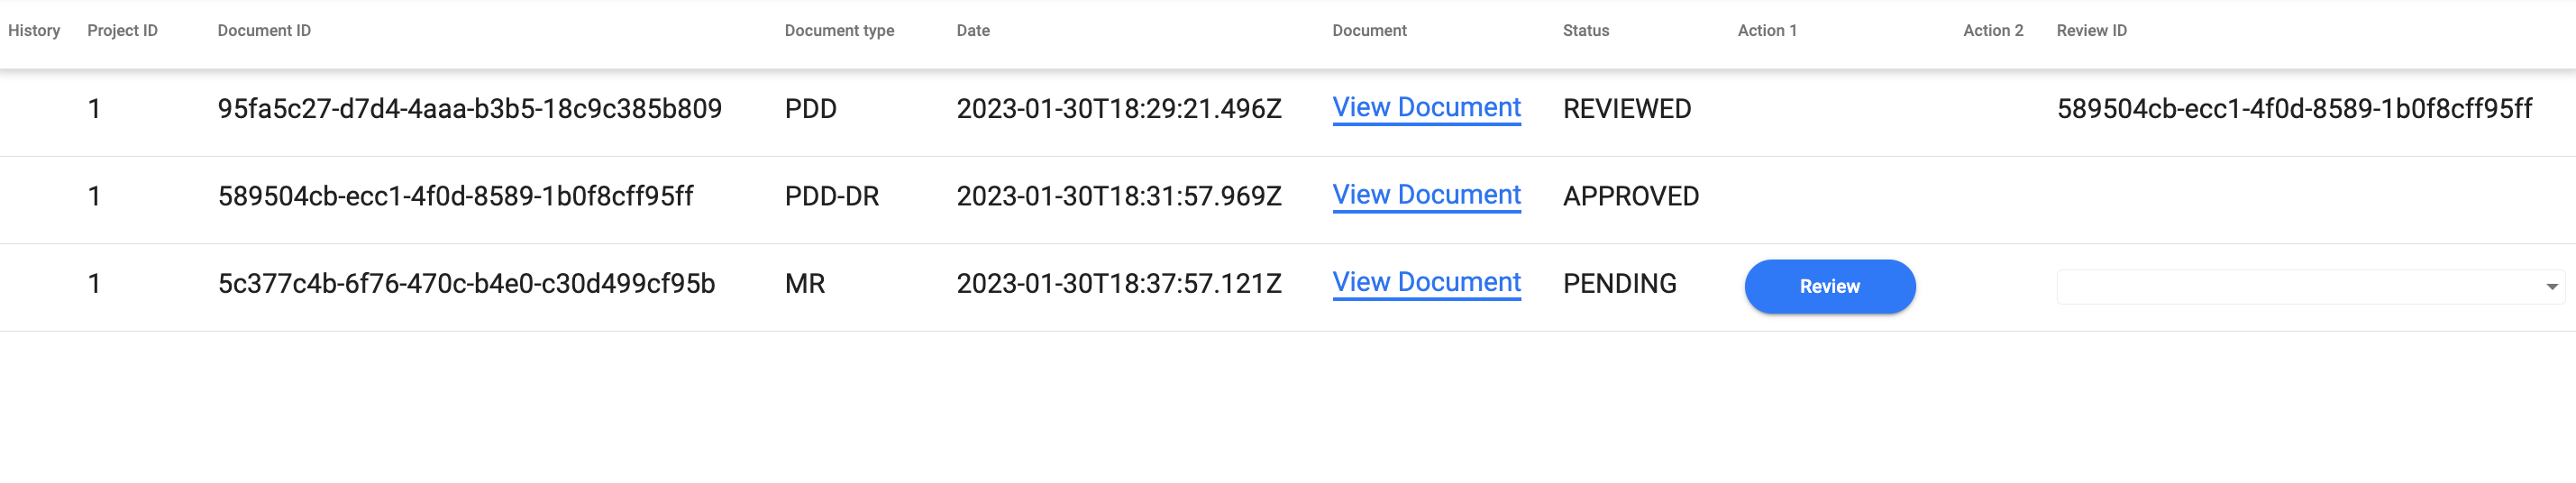Viewport: 2576px width, 483px height.
Task: Open View Document link for the PDD row
Action: pyautogui.click(x=1426, y=108)
